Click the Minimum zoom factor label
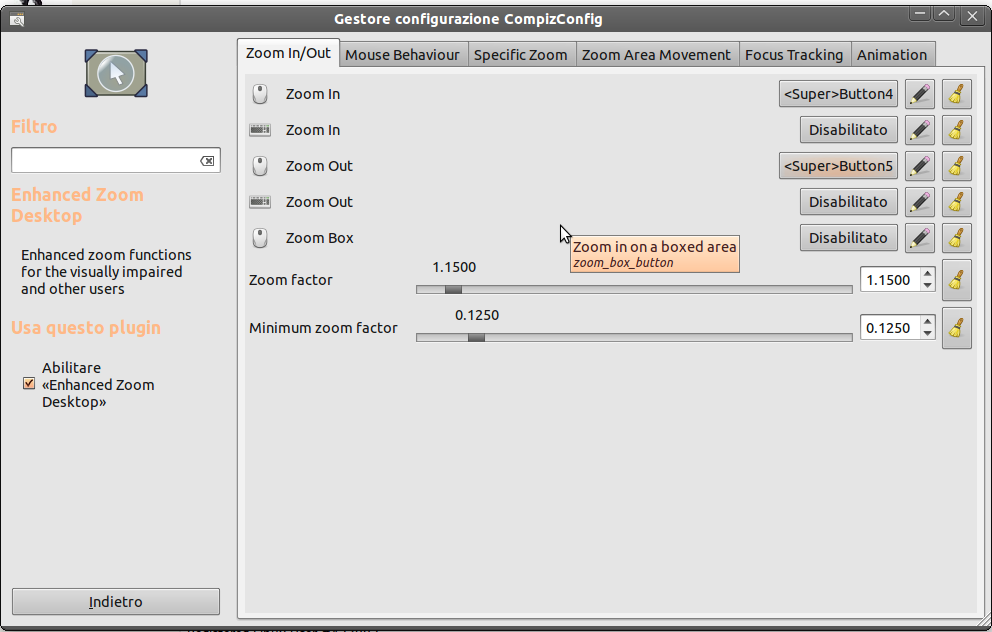This screenshot has width=992, height=632. click(323, 328)
